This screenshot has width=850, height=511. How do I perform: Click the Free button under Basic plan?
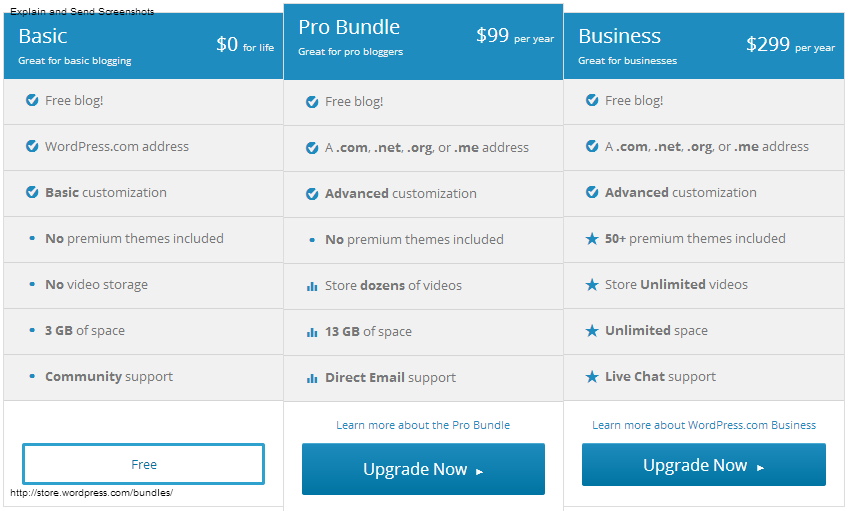143,464
